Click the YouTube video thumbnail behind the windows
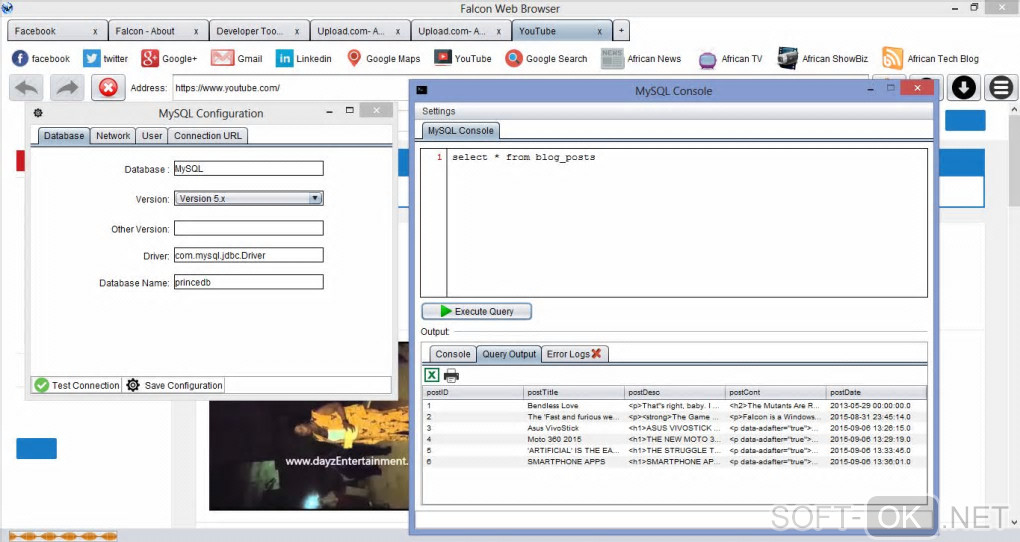The height and width of the screenshot is (542, 1020). tap(309, 455)
